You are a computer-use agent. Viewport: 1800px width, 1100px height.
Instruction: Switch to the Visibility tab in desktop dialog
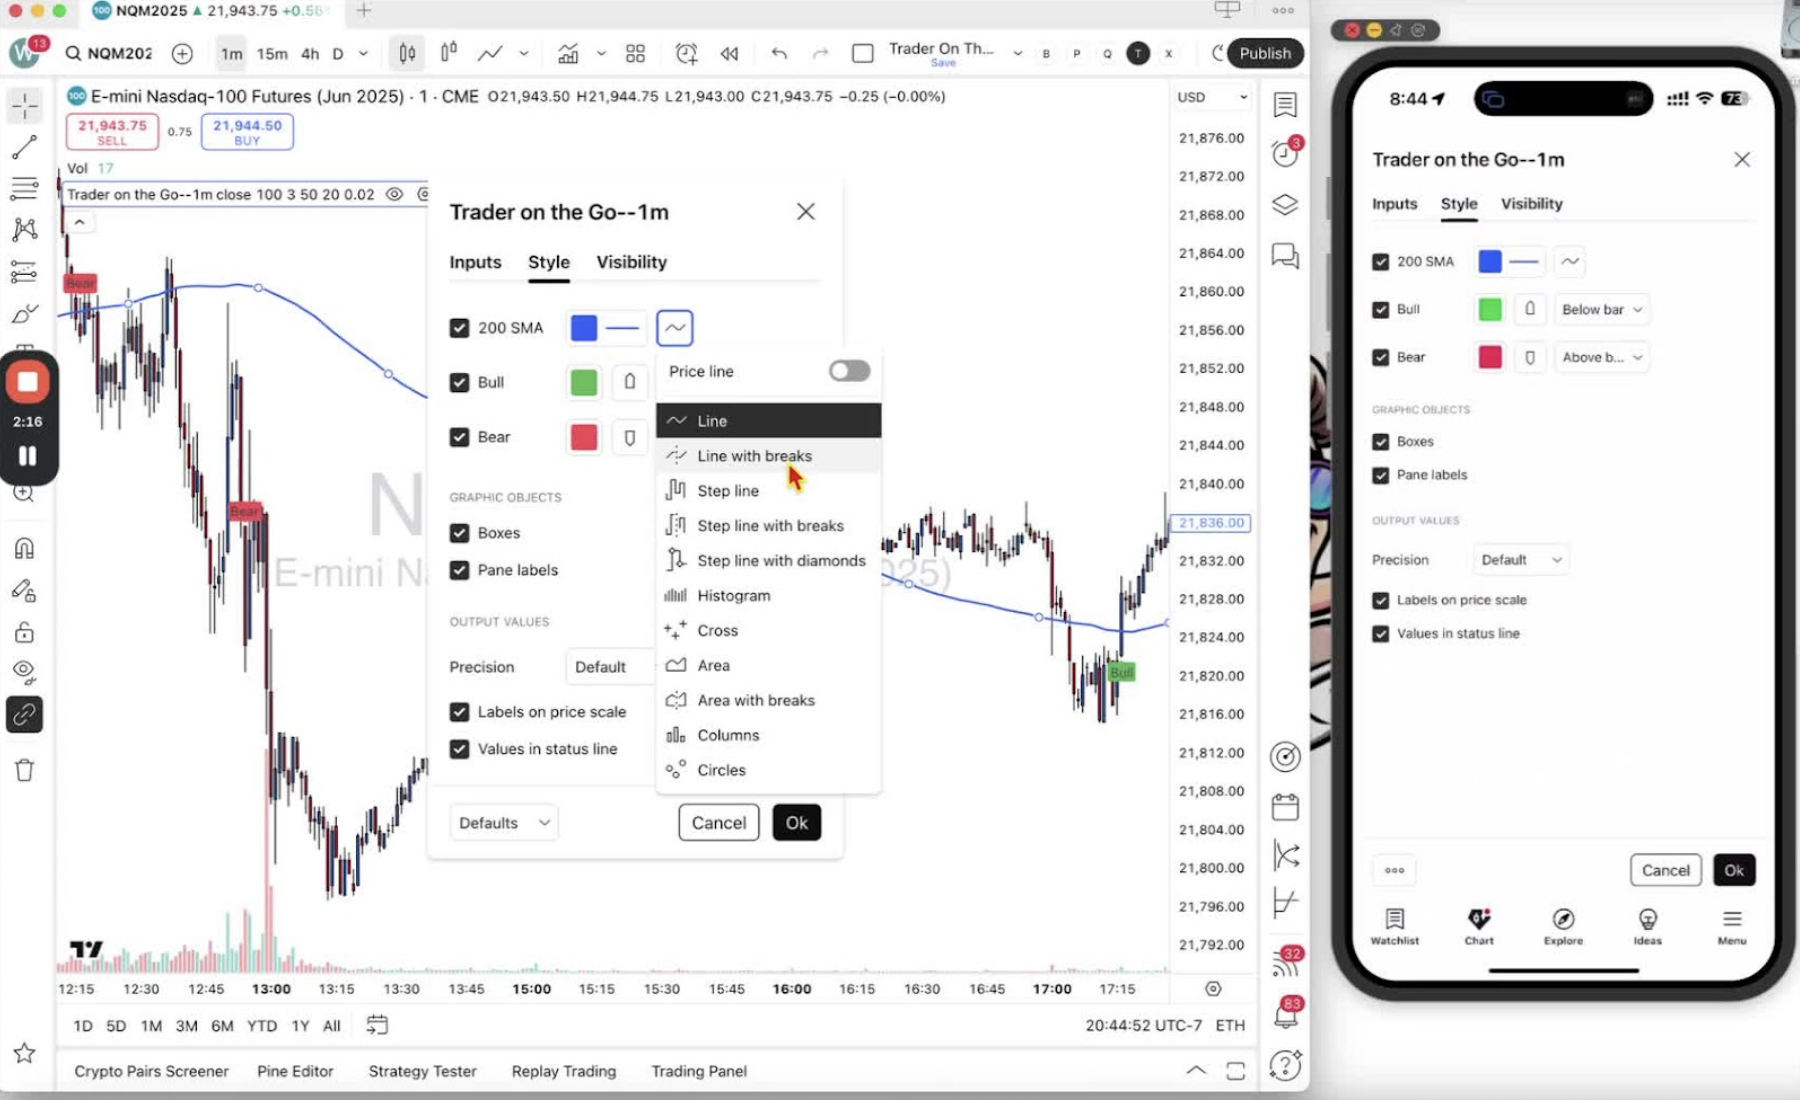631,262
